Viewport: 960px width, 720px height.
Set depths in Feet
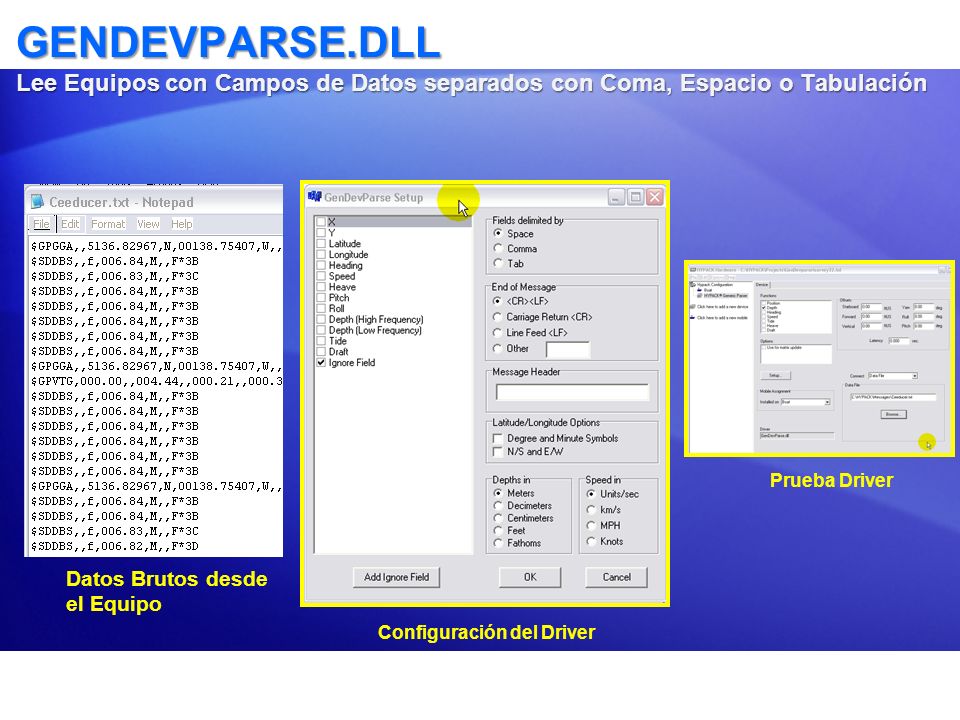[498, 531]
